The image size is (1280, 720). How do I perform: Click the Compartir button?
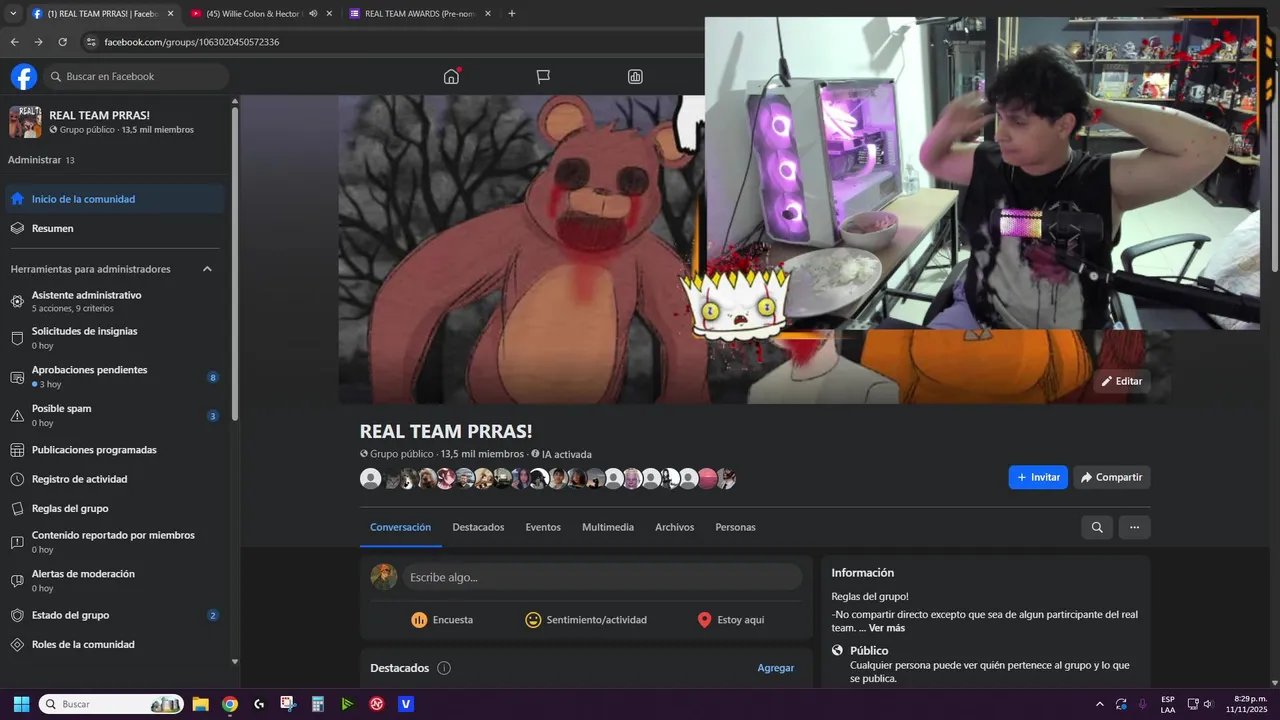(1112, 477)
